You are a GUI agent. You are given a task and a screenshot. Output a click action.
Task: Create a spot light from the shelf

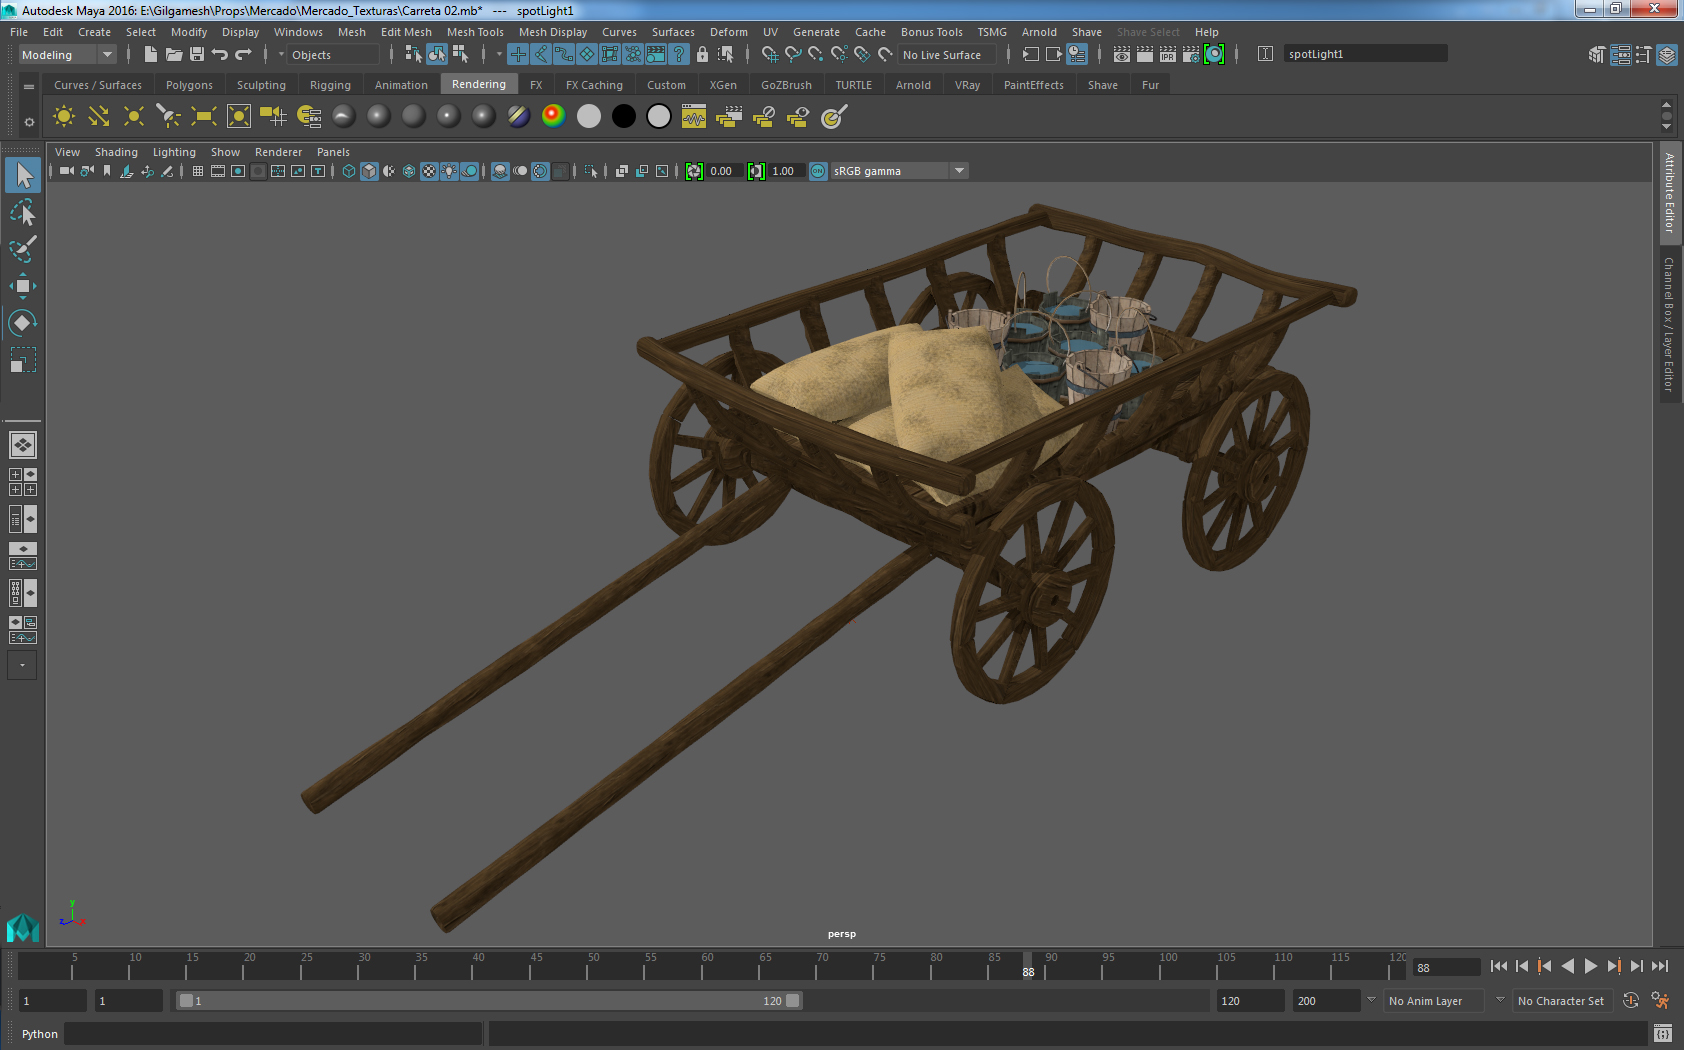(x=168, y=117)
